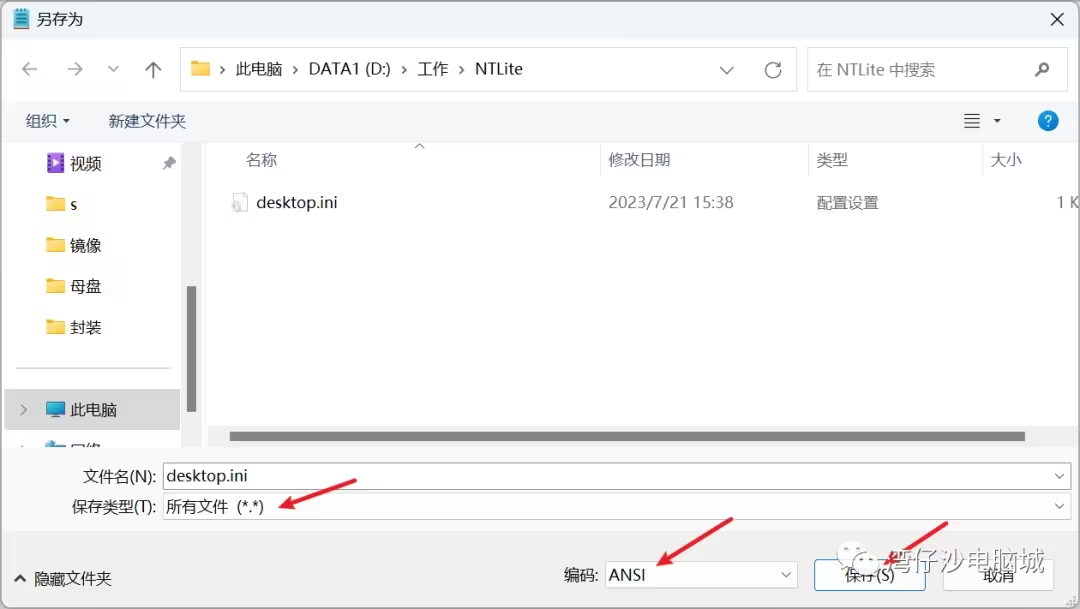Click the refresh icon in address bar
The width and height of the screenshot is (1080, 609).
tap(772, 69)
